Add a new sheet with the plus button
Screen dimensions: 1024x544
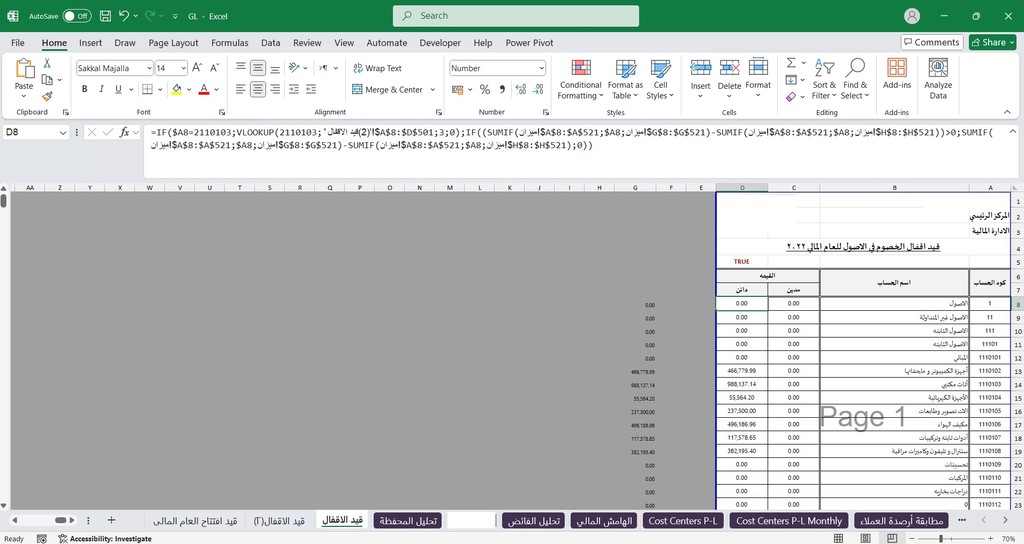coord(111,520)
